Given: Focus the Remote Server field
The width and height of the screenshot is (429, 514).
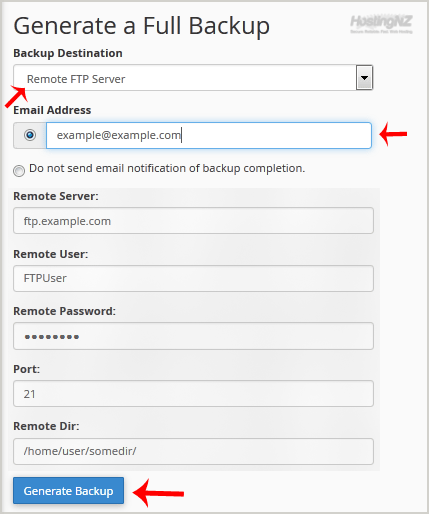Looking at the screenshot, I should click(193, 221).
